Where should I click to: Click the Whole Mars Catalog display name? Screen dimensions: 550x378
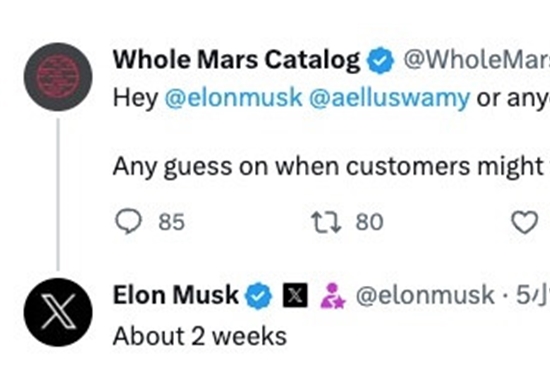pyautogui.click(x=236, y=60)
